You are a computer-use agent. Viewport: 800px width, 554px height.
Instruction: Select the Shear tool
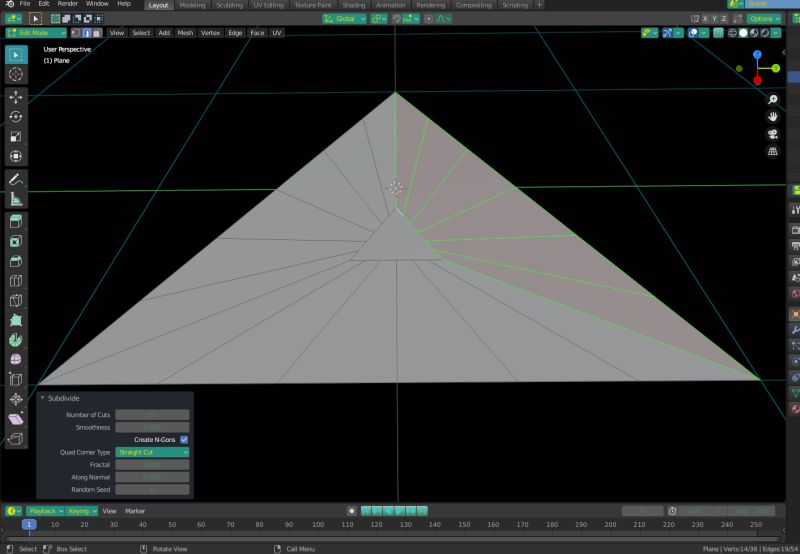[x=16, y=419]
